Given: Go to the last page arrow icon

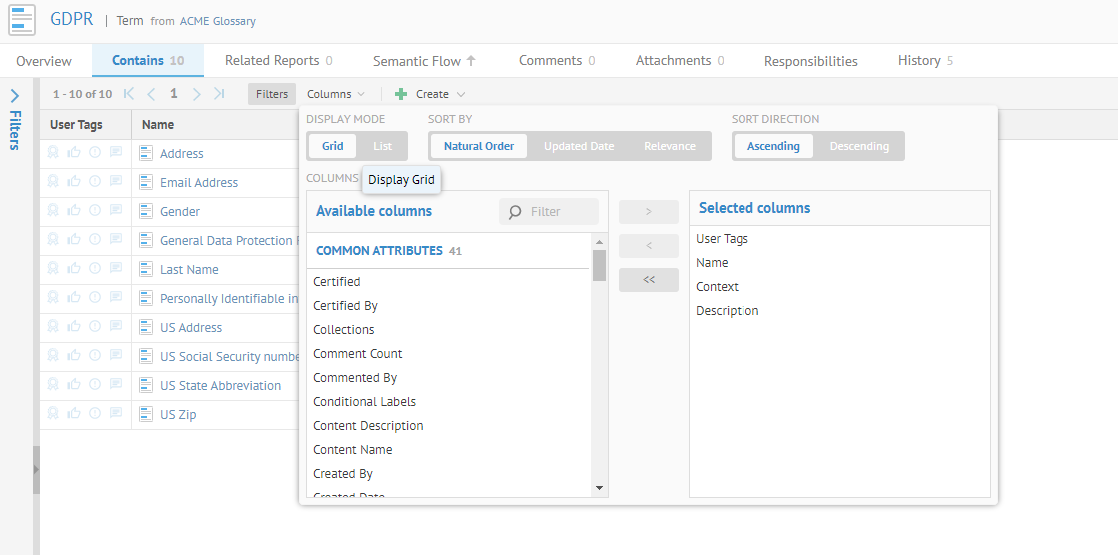Looking at the screenshot, I should (219, 94).
